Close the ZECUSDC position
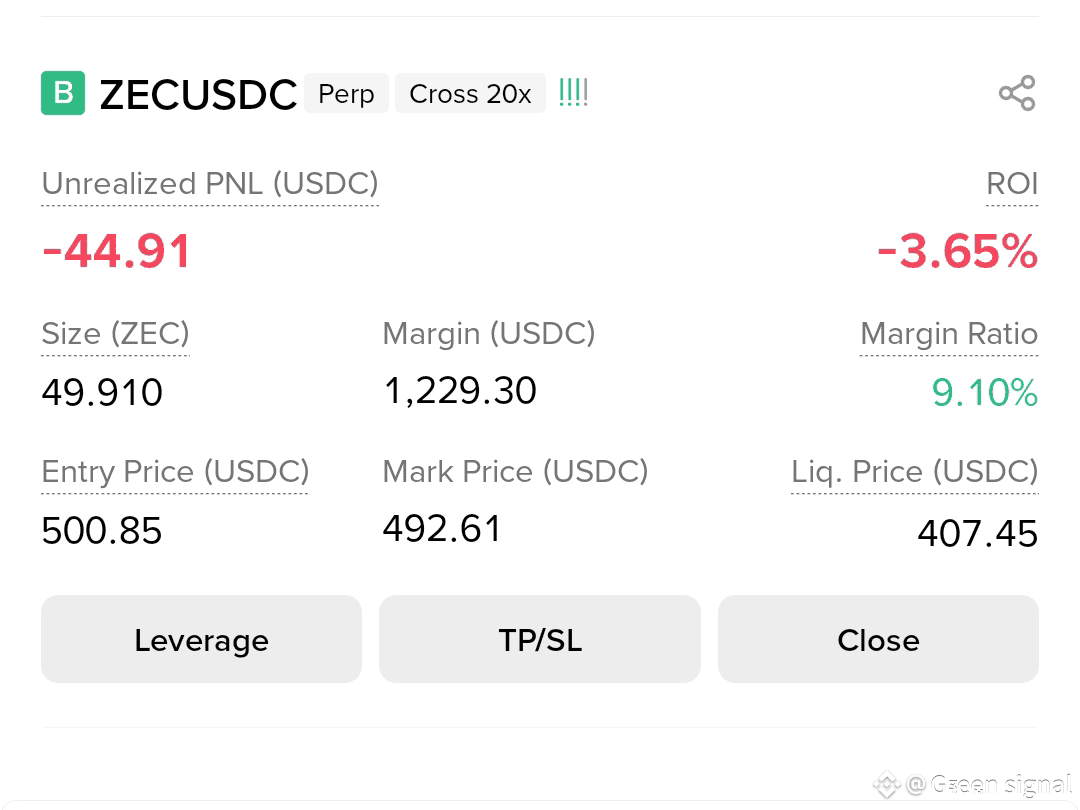Viewport: 1080px width, 810px height. (878, 639)
